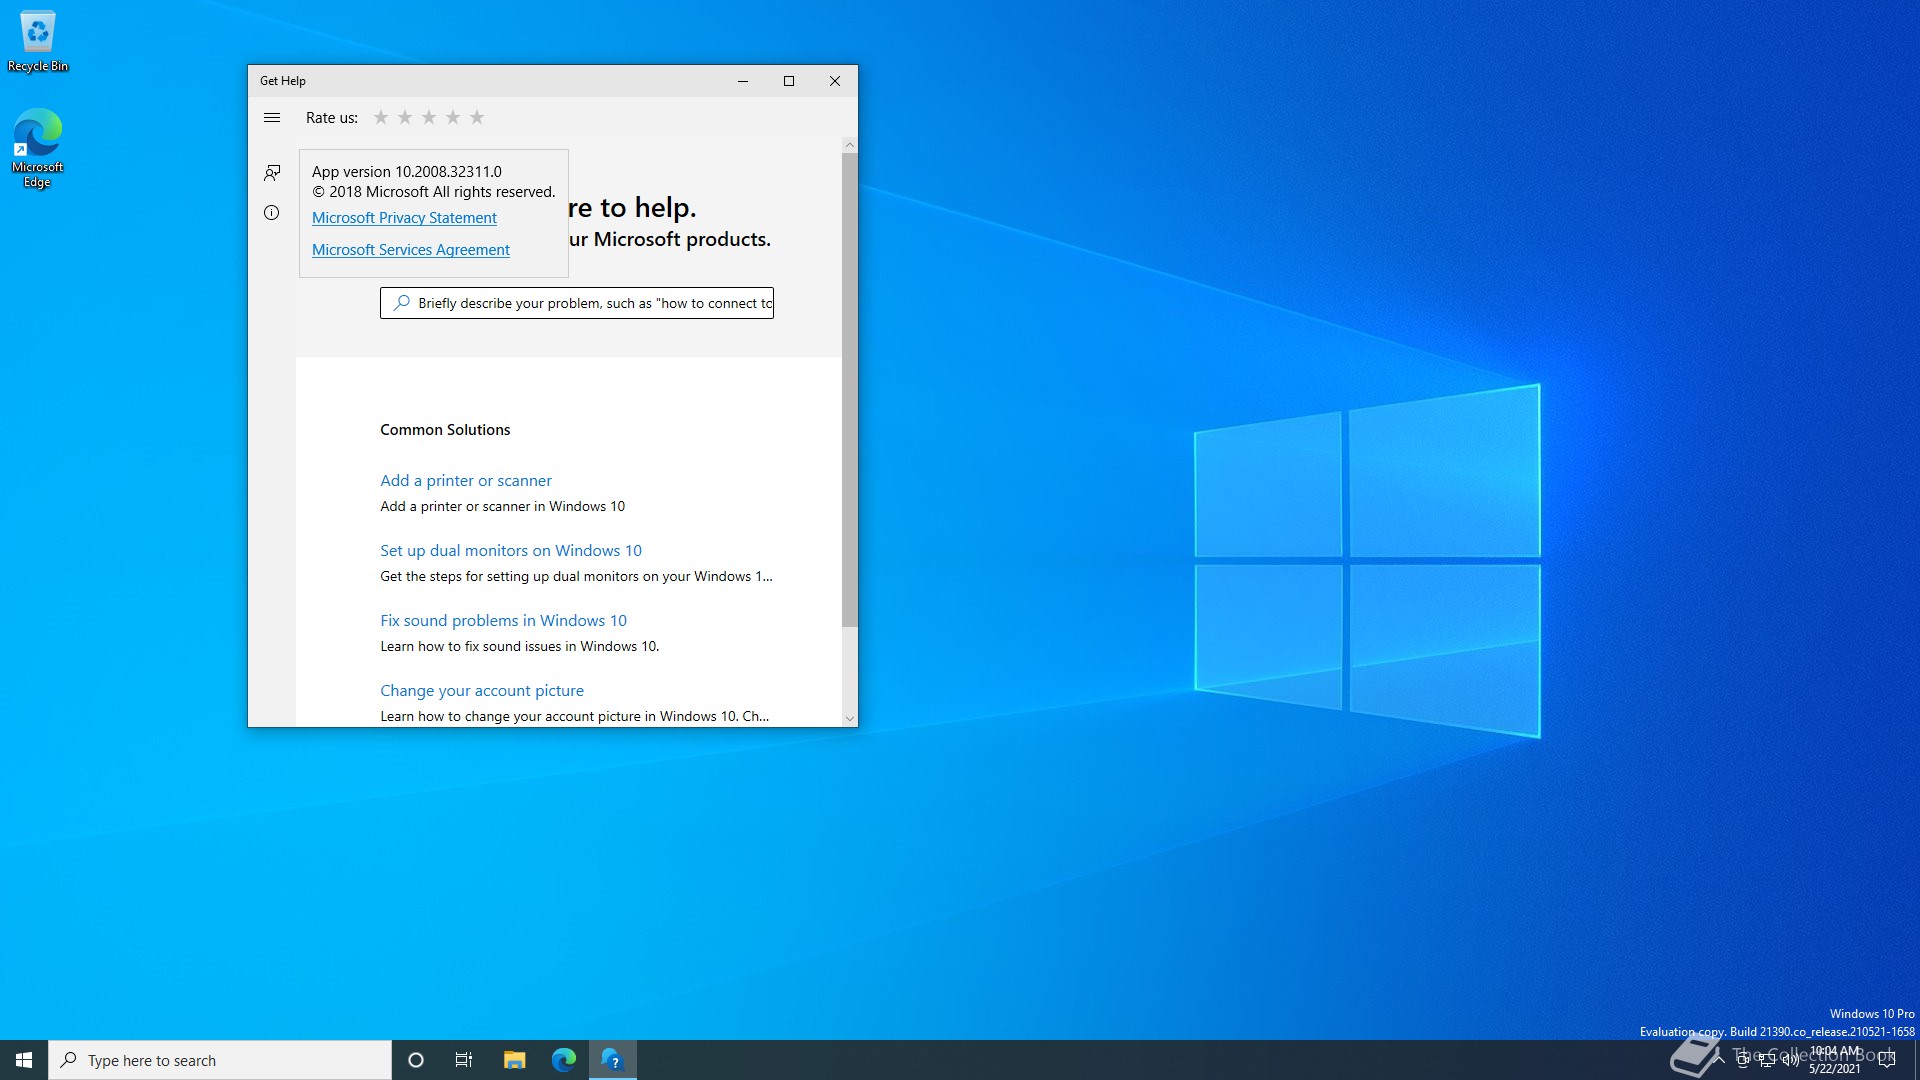The height and width of the screenshot is (1080, 1920).
Task: Click the problem description search field
Action: (577, 303)
